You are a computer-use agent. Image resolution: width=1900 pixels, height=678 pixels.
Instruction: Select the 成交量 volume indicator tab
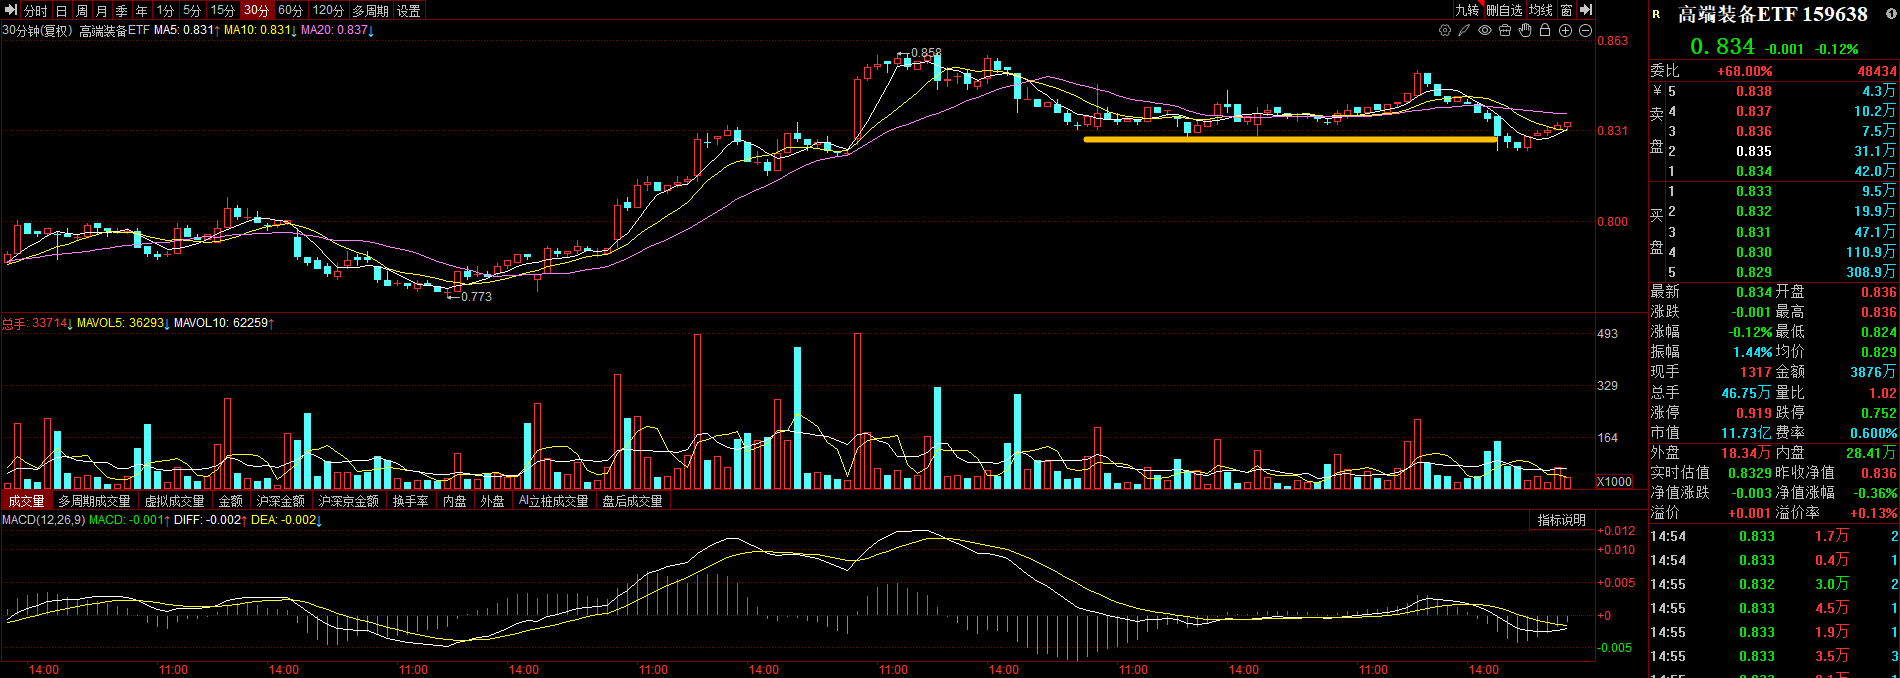click(x=27, y=501)
